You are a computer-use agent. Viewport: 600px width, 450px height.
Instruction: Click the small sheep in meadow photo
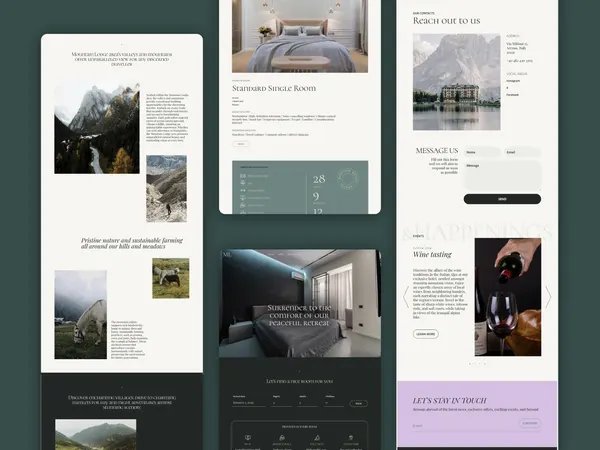tap(171, 278)
